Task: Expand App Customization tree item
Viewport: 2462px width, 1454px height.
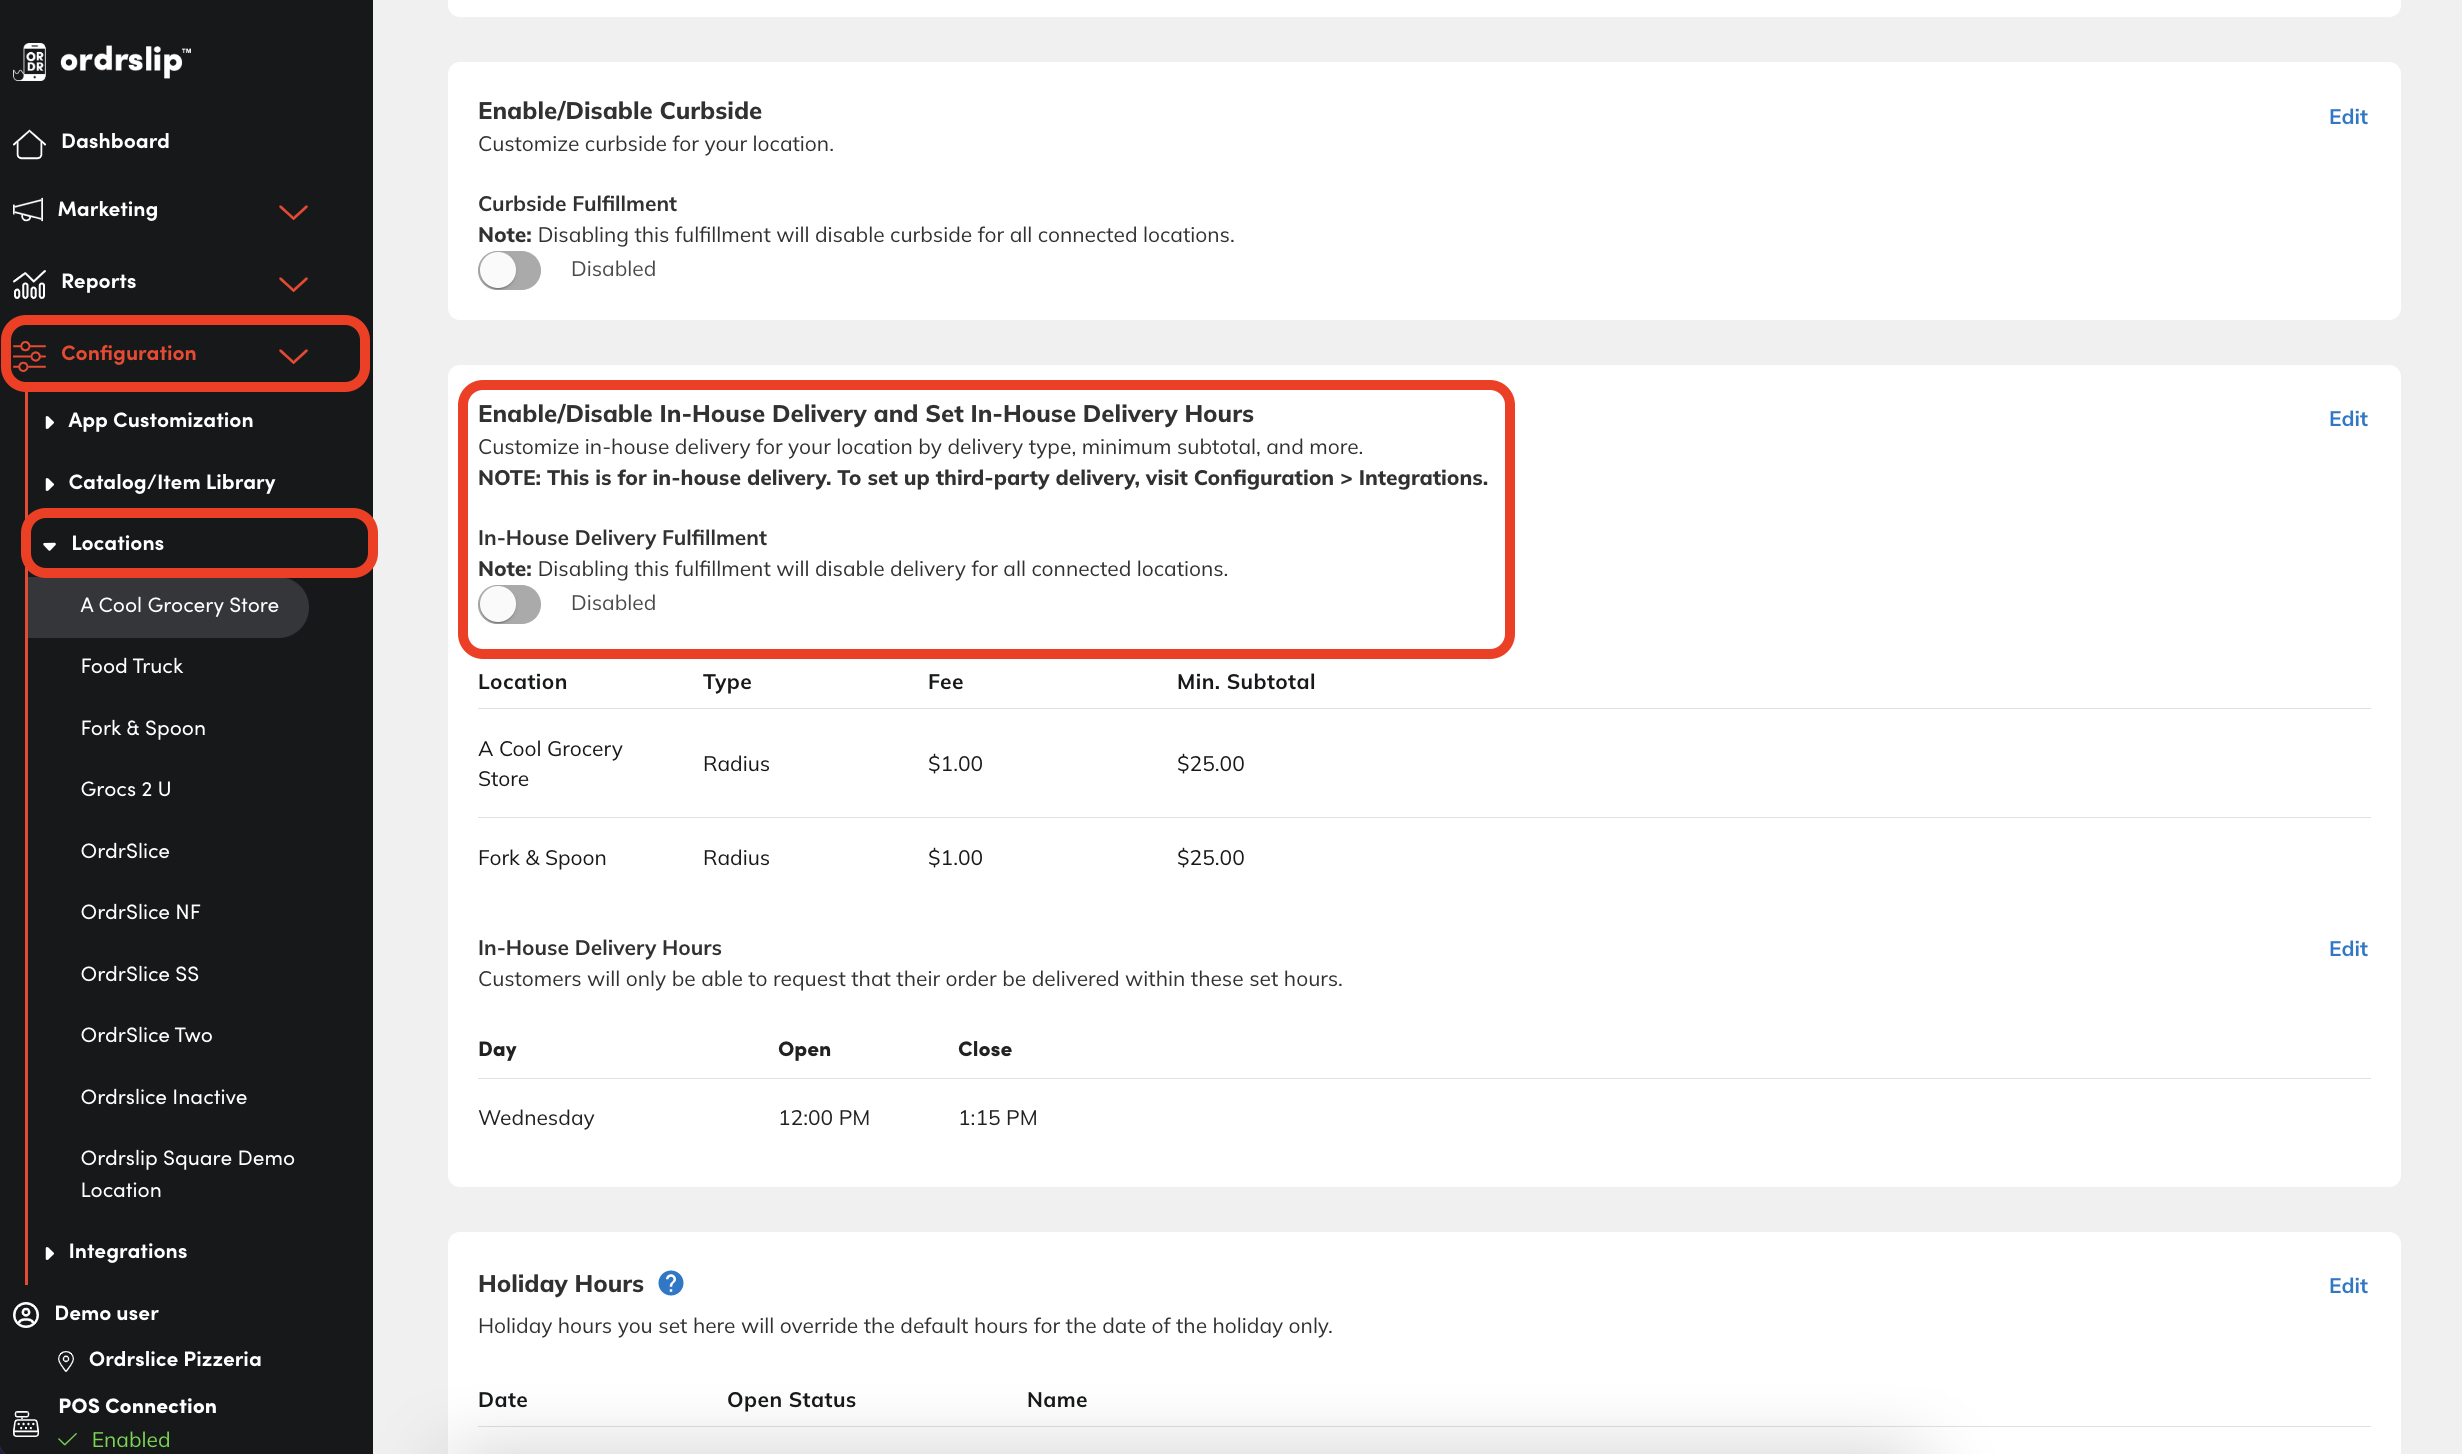Action: tap(49, 422)
